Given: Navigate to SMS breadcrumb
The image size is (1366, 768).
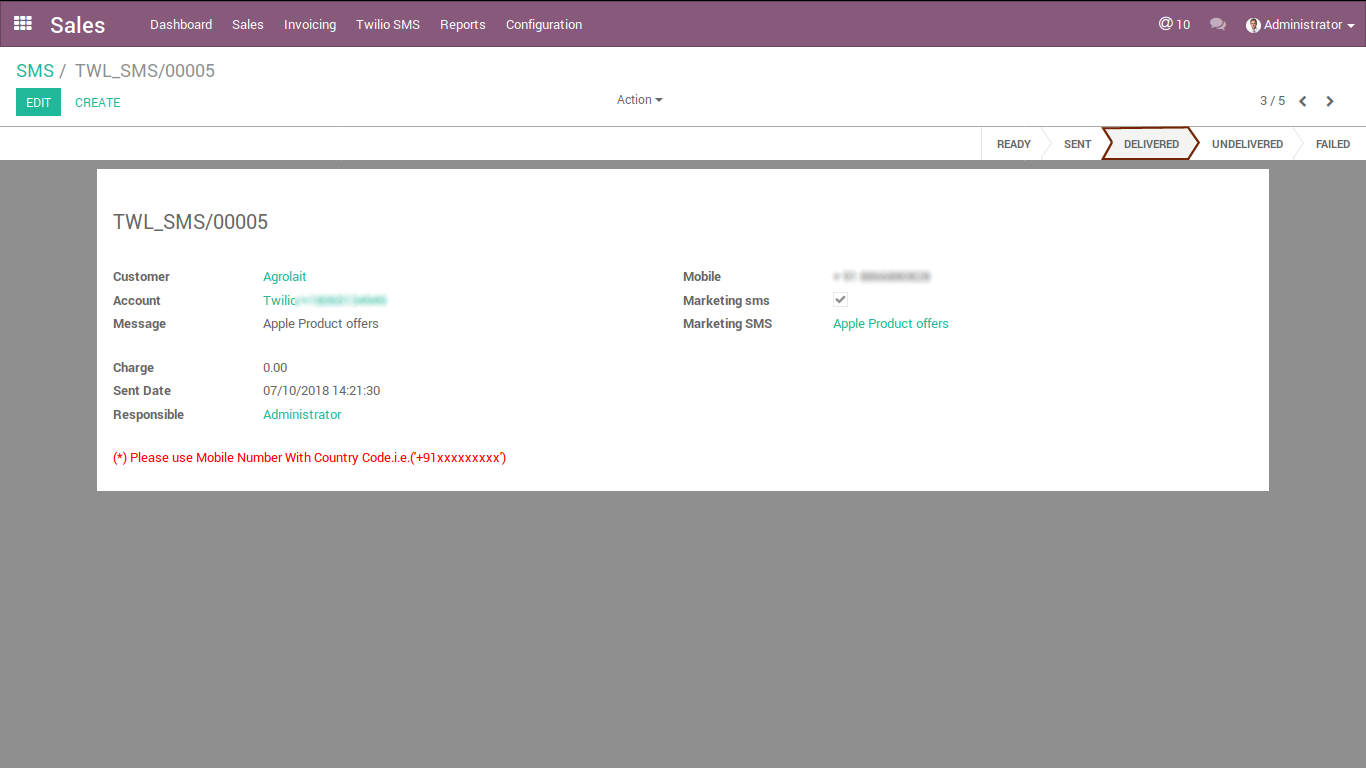Looking at the screenshot, I should point(35,71).
